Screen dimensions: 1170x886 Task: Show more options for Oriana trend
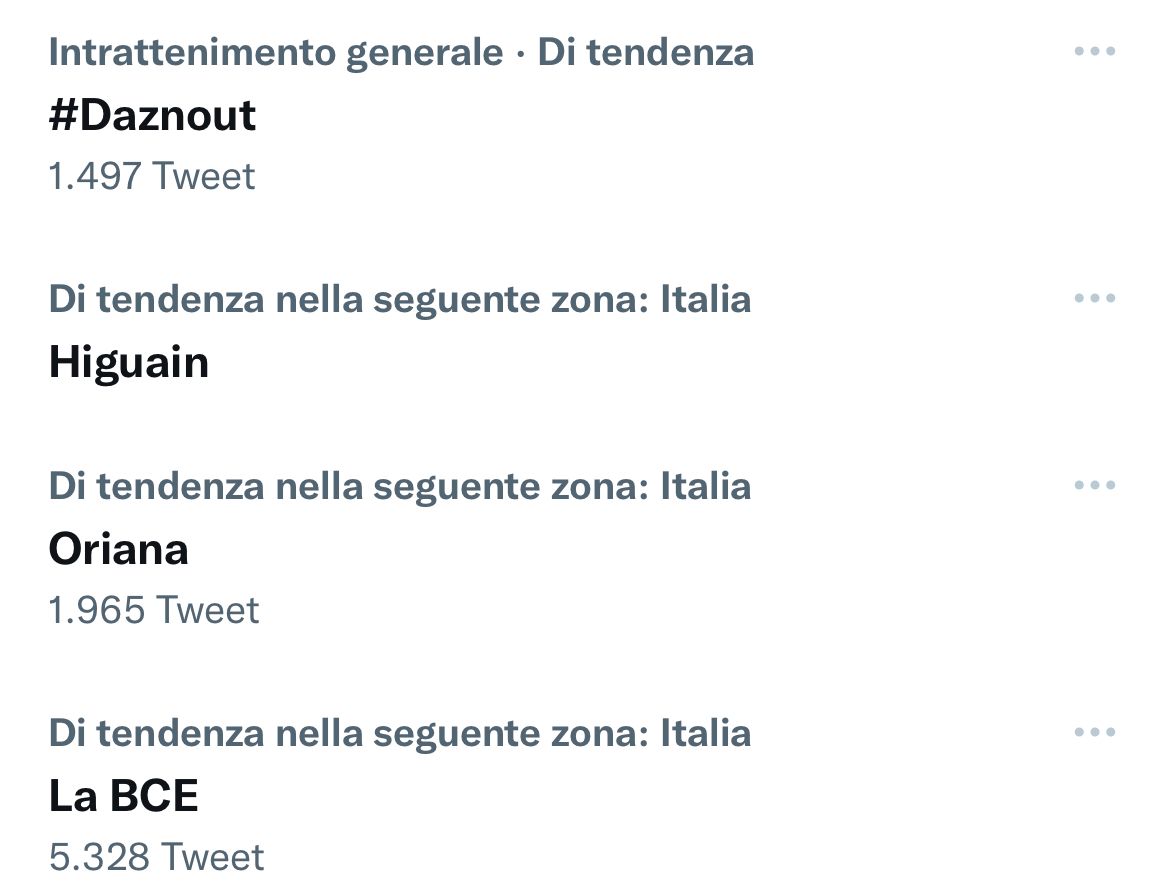point(1094,486)
